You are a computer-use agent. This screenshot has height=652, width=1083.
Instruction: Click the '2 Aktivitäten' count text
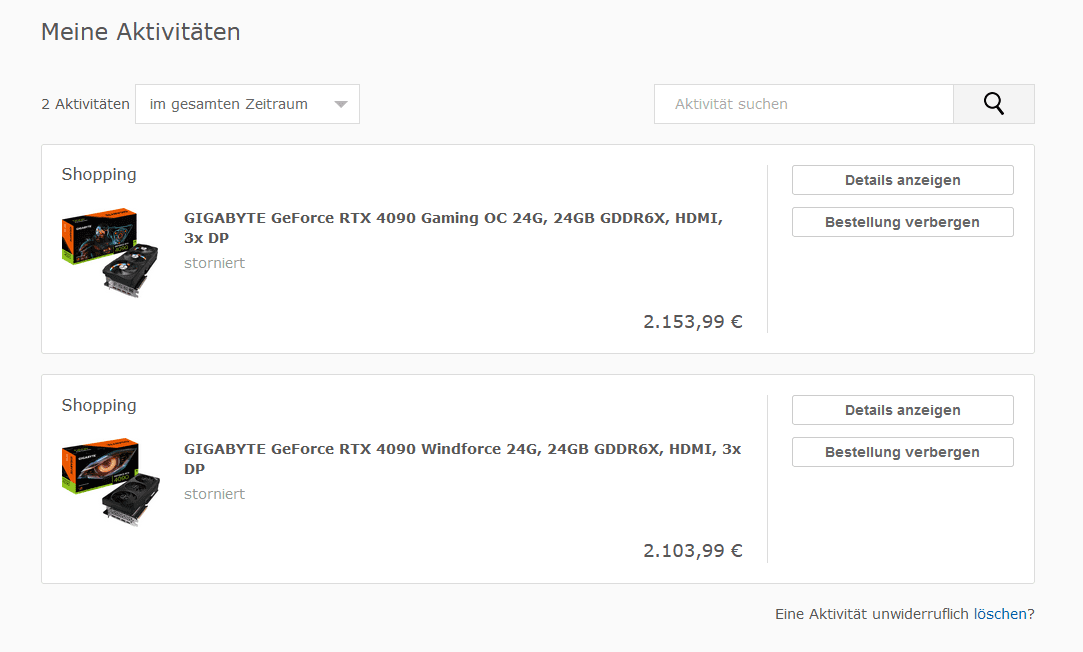85,104
